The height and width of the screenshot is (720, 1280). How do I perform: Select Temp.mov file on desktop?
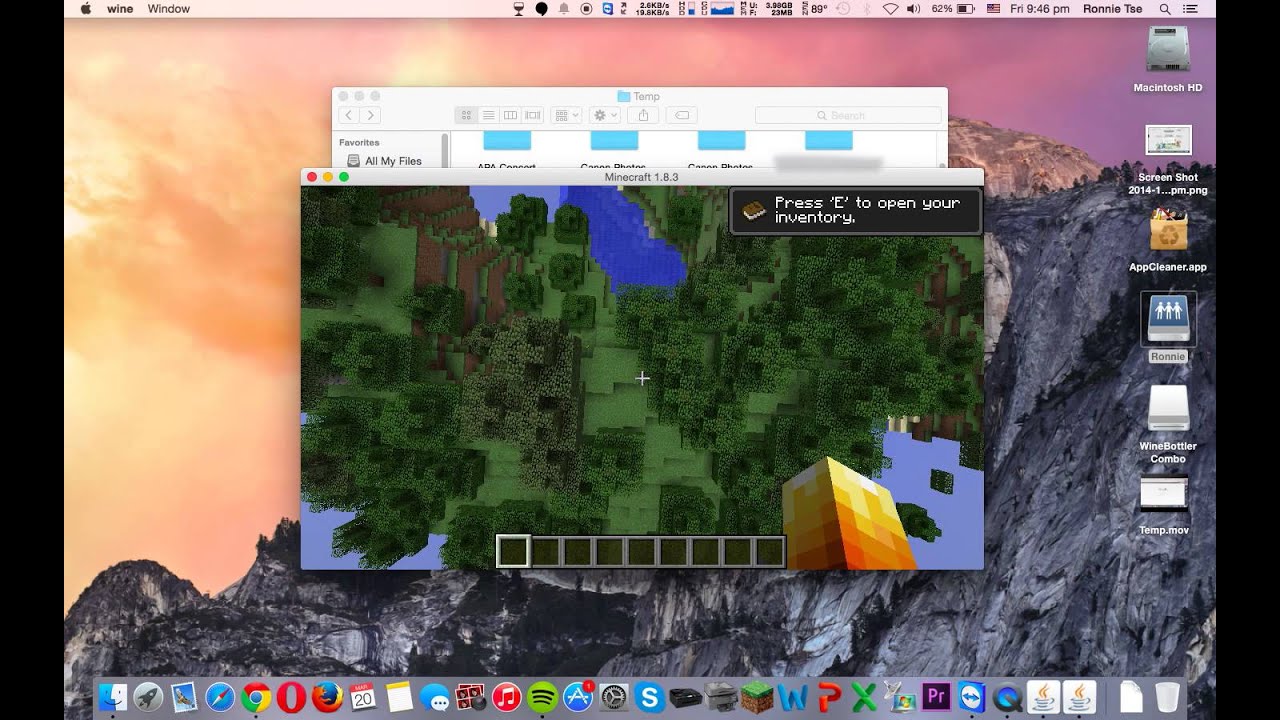1164,505
